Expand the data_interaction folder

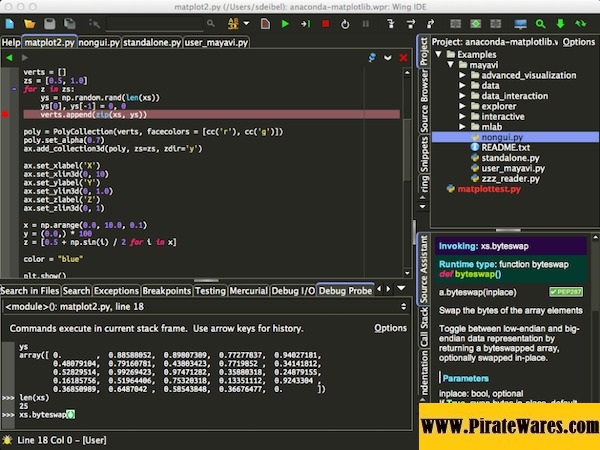[462, 96]
